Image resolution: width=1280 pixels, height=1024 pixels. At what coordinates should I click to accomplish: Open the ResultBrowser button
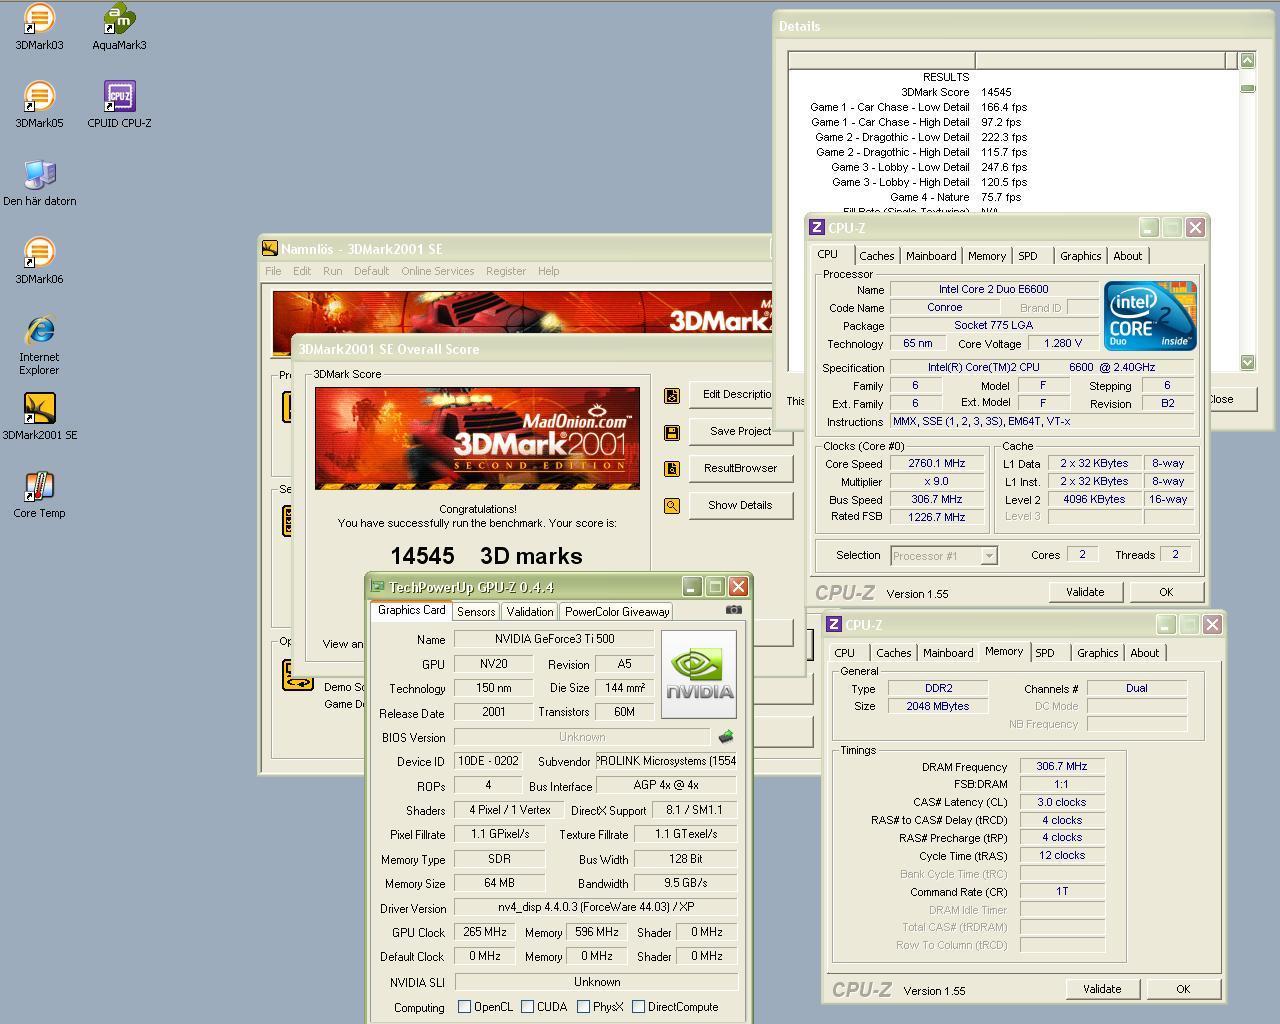tap(740, 468)
